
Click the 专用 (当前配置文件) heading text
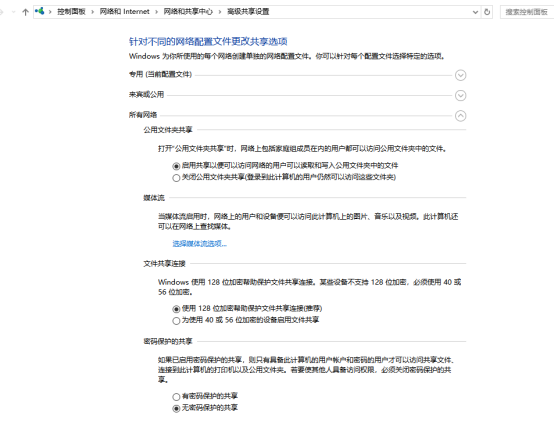tap(160, 74)
